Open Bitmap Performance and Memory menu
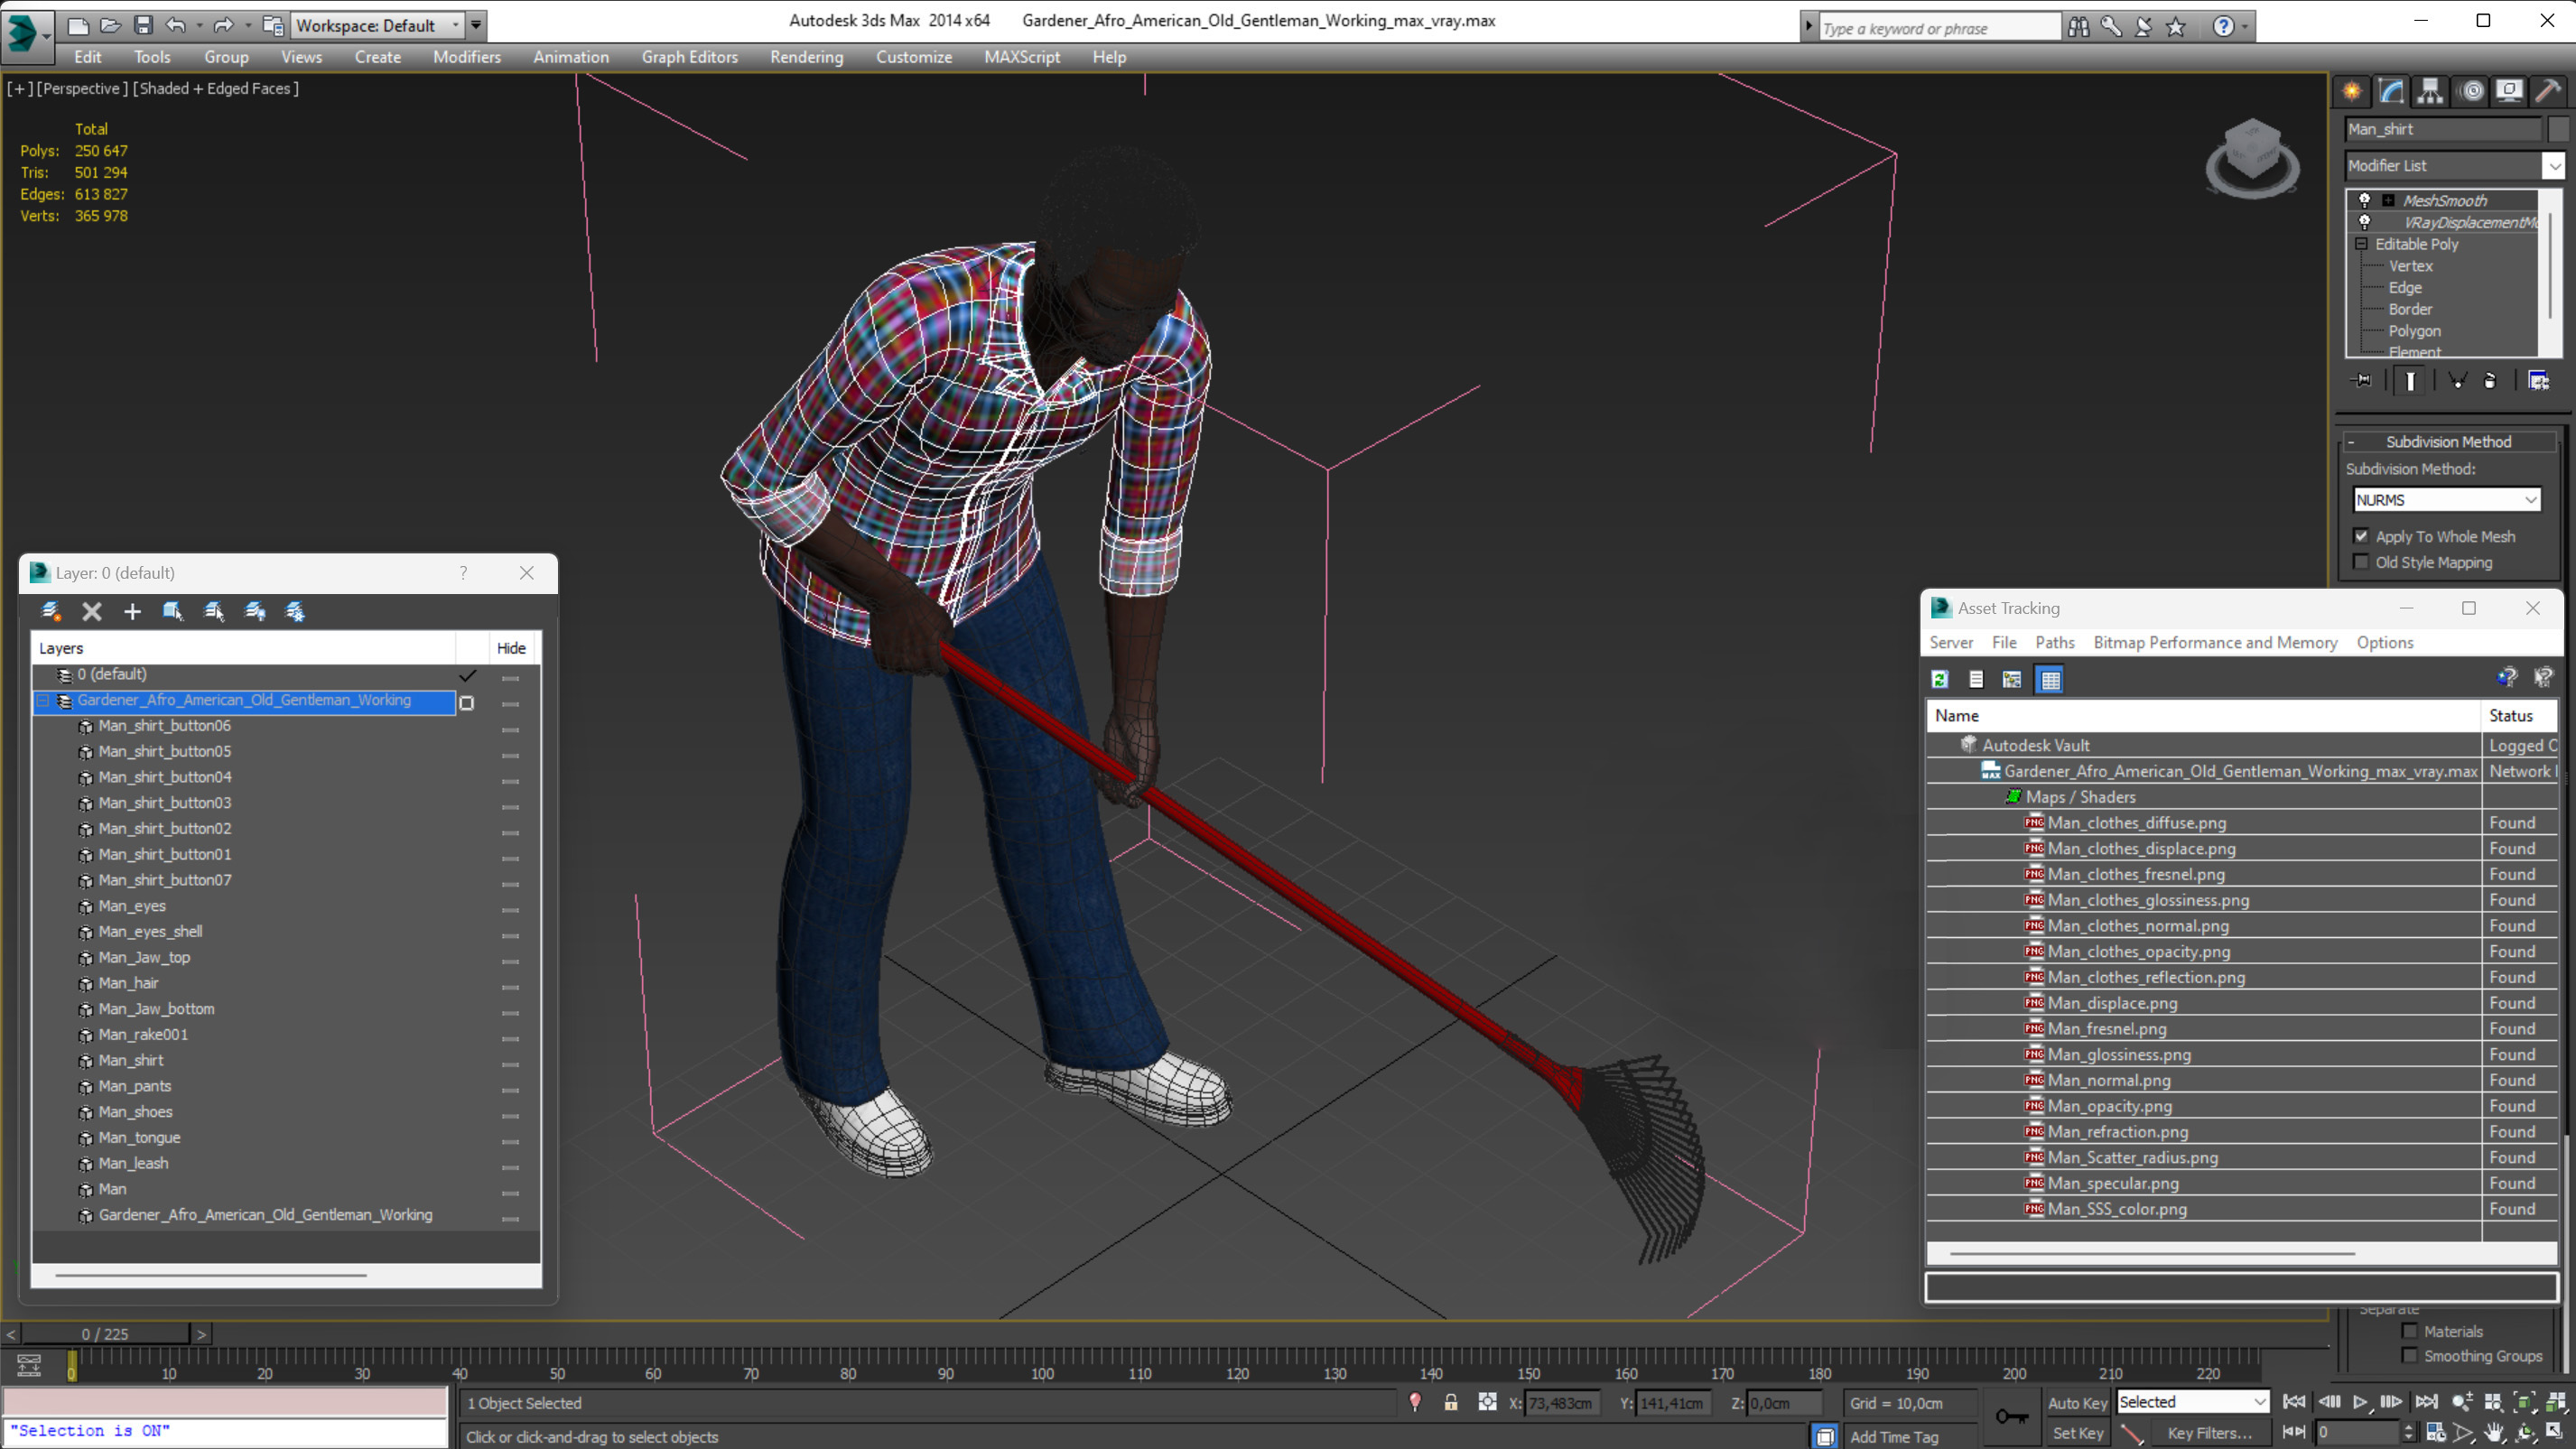The image size is (2576, 1449). click(x=2215, y=642)
